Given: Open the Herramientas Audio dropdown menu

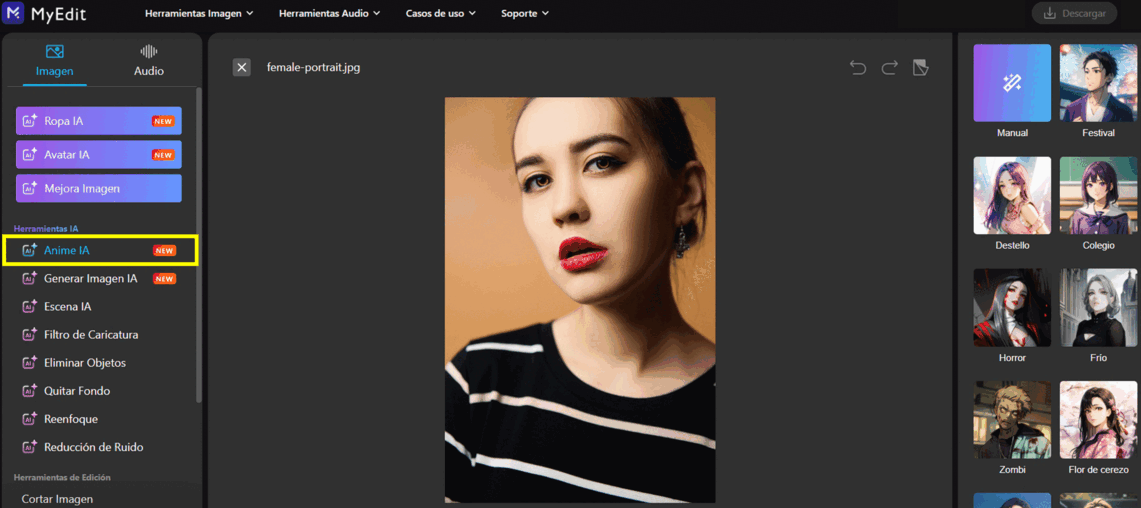Looking at the screenshot, I should pos(329,13).
